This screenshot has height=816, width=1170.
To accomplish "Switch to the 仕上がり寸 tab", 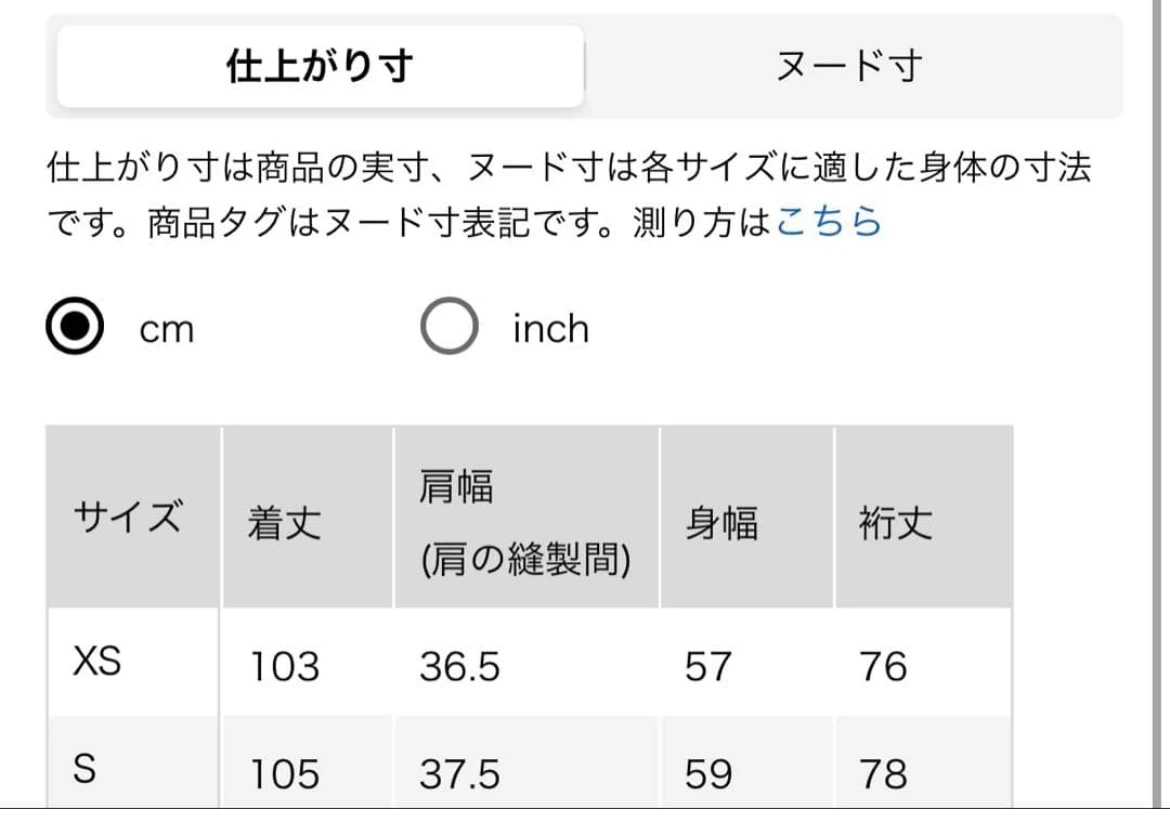I will 320,66.
